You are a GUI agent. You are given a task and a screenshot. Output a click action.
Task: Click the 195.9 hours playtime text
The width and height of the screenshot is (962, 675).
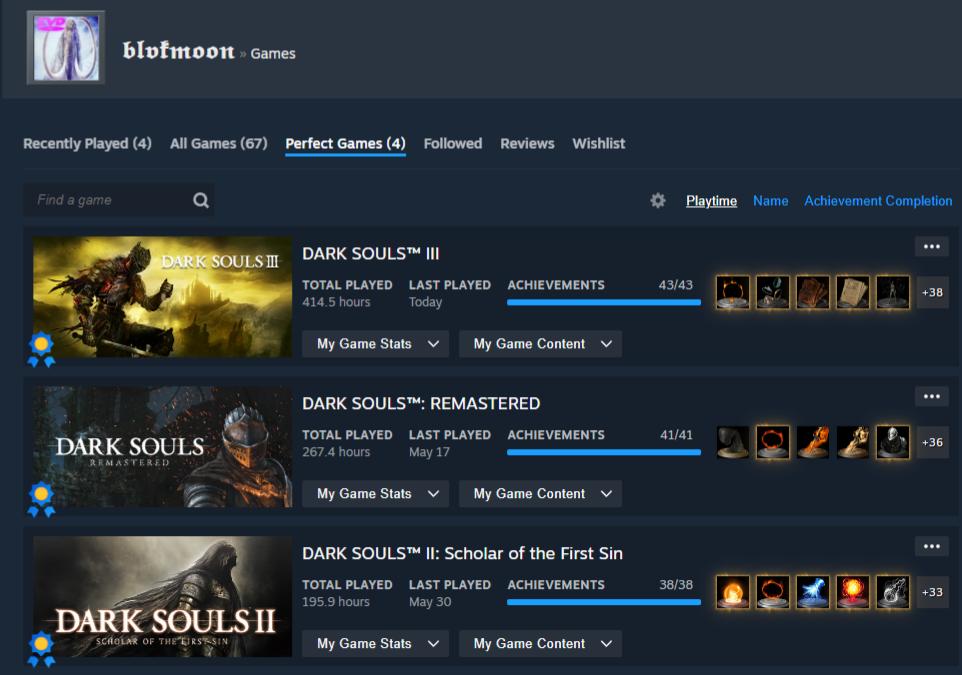pos(336,601)
